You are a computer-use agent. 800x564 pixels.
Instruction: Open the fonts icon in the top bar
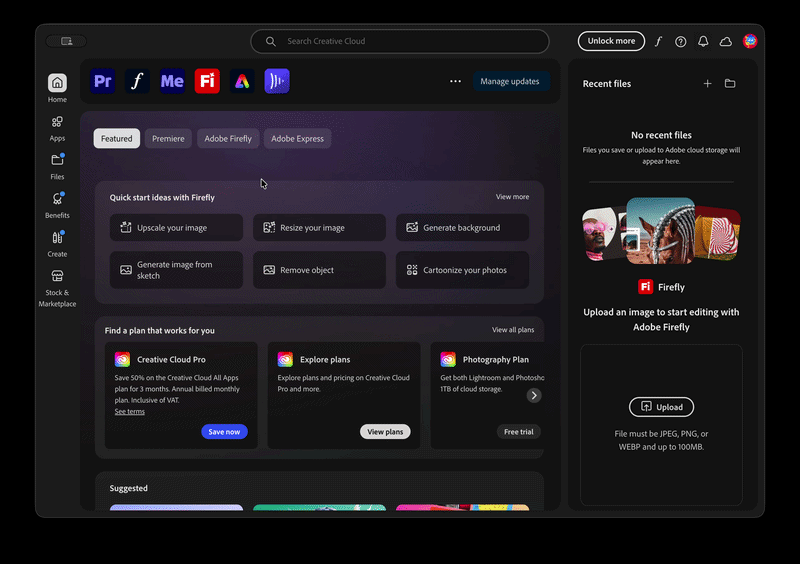pos(658,41)
